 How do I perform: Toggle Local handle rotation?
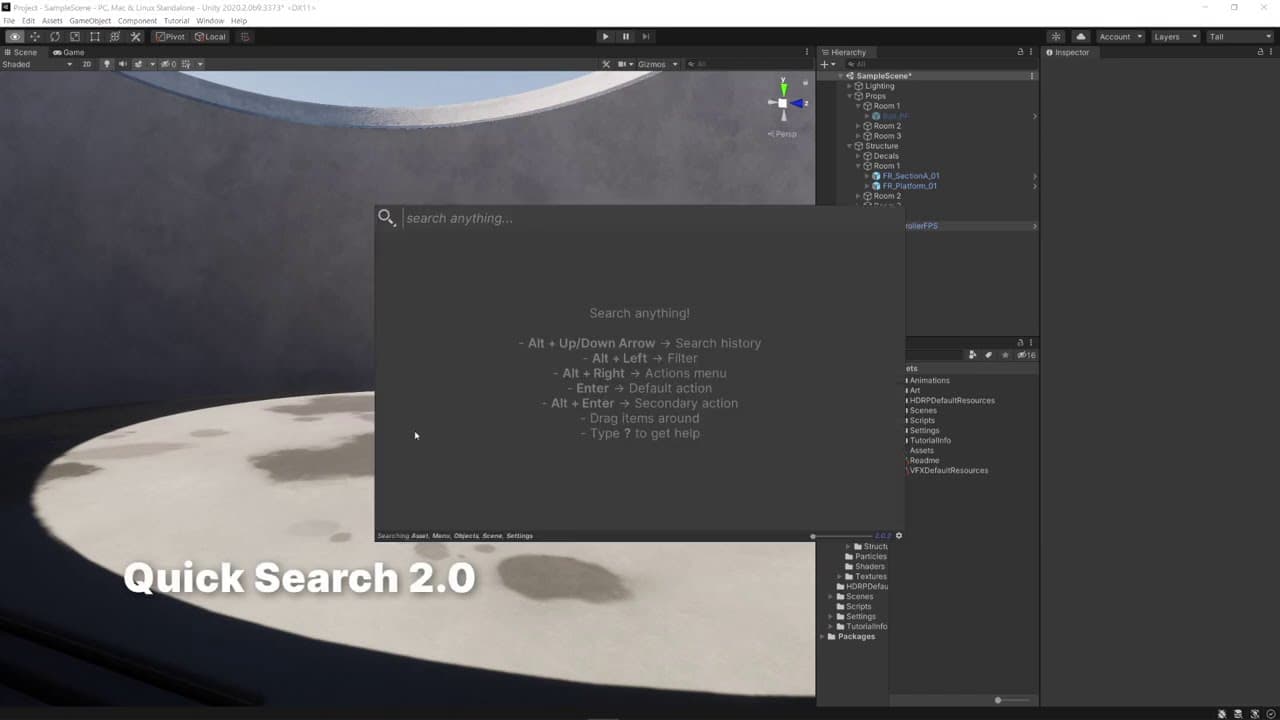[x=210, y=37]
